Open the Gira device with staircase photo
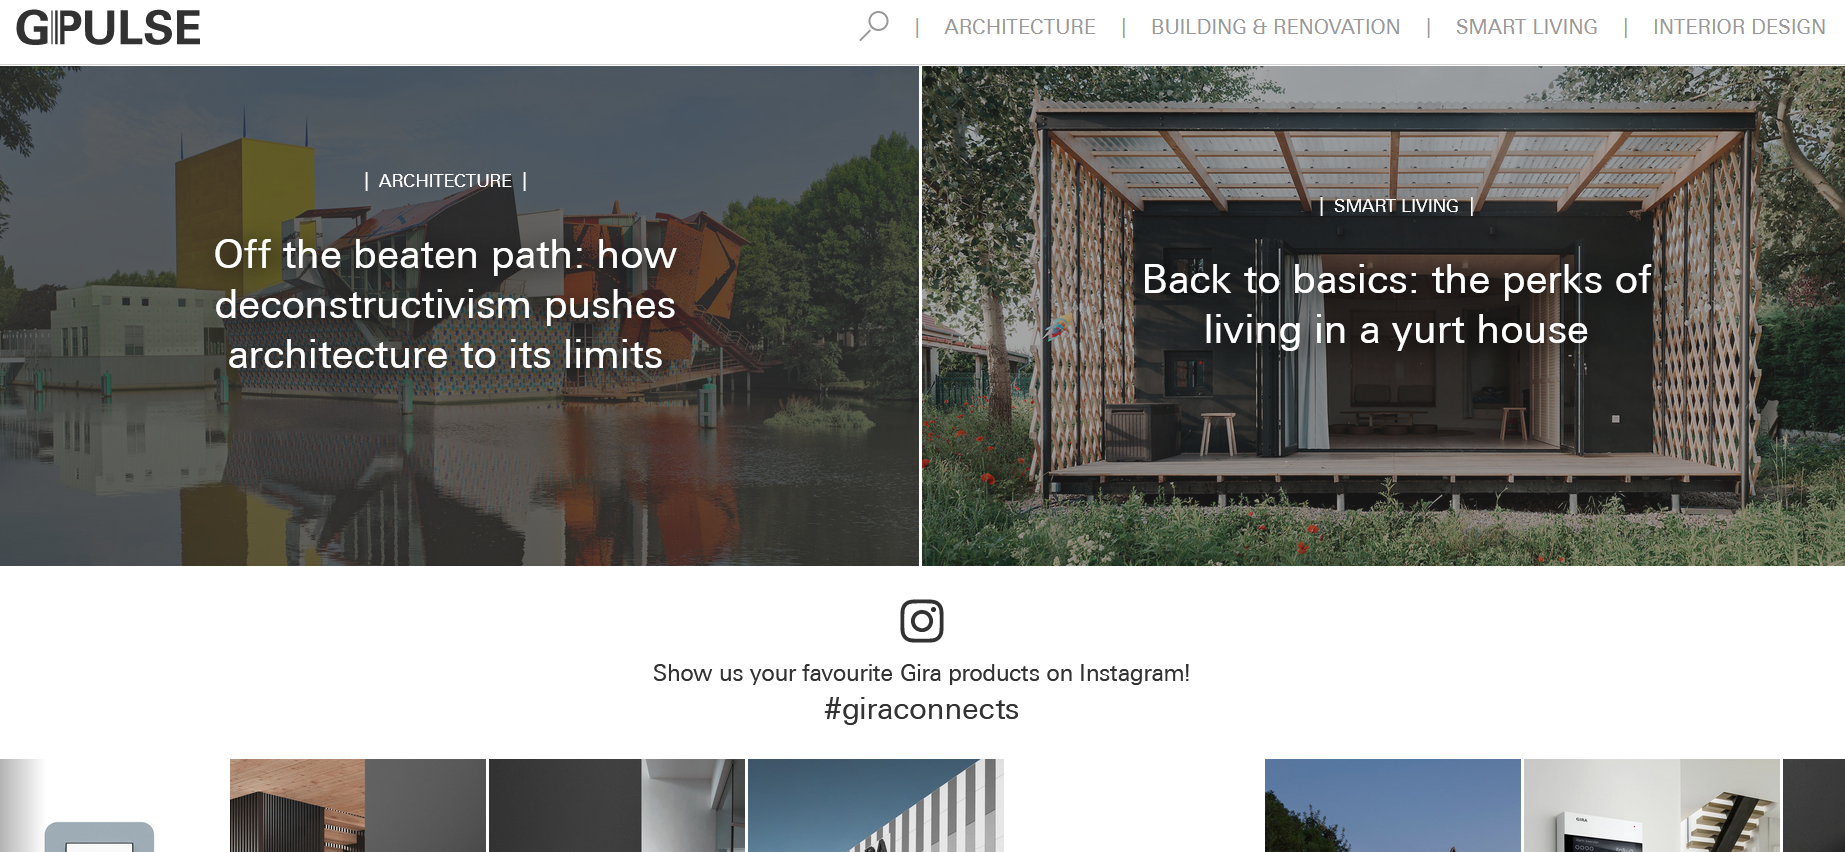The image size is (1845, 852). [x=1652, y=806]
